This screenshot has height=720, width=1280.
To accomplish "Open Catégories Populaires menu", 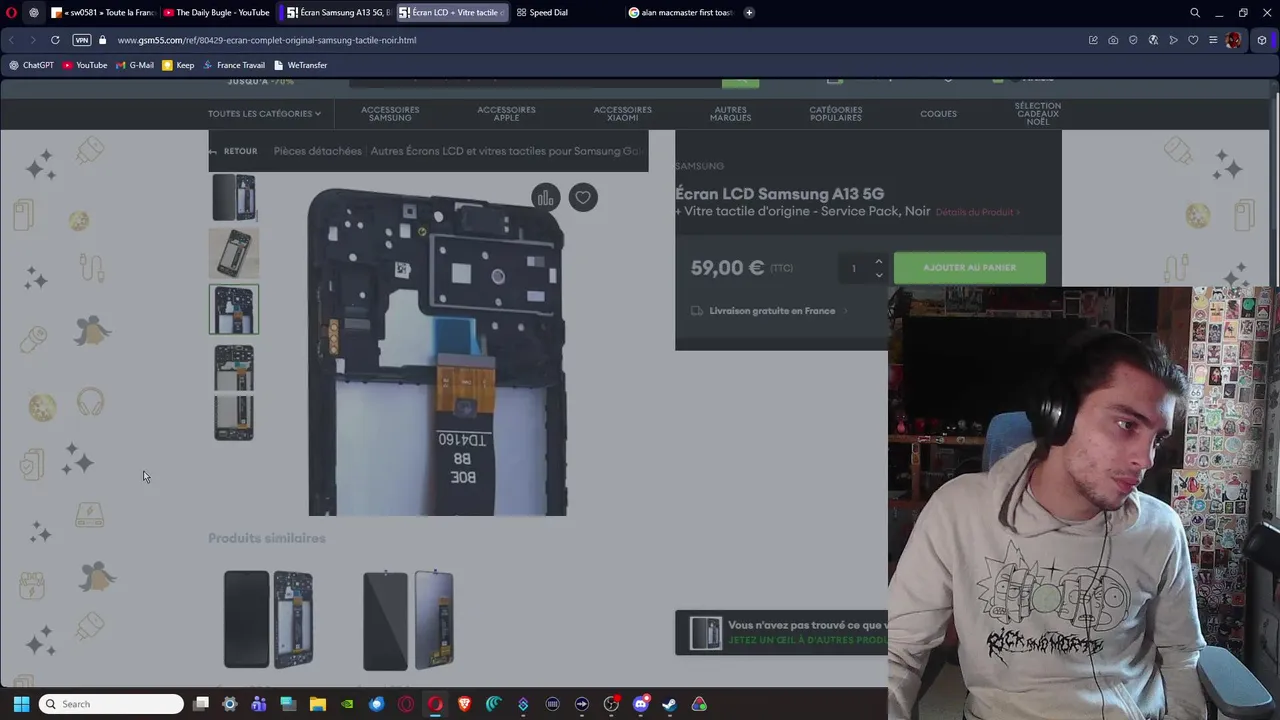I will click(835, 114).
